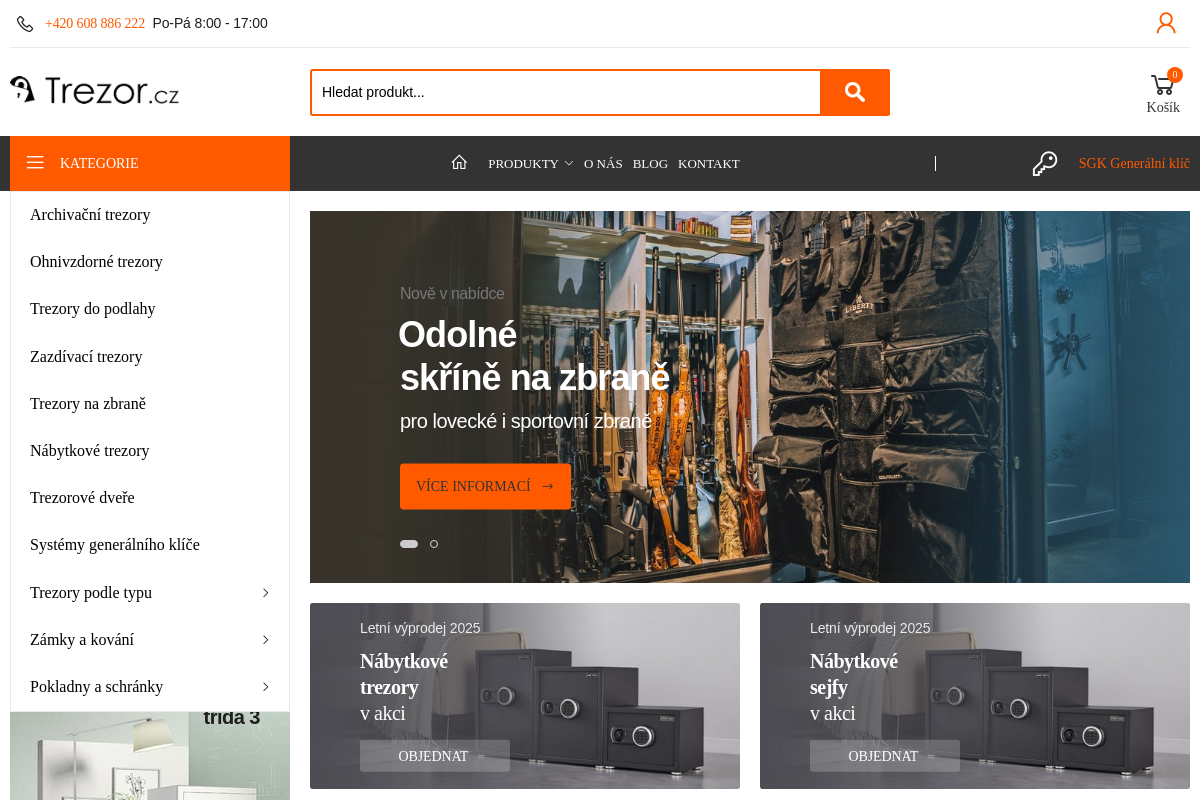Viewport: 1200px width, 800px height.
Task: Go to the Kontakt page
Action: pyautogui.click(x=708, y=163)
